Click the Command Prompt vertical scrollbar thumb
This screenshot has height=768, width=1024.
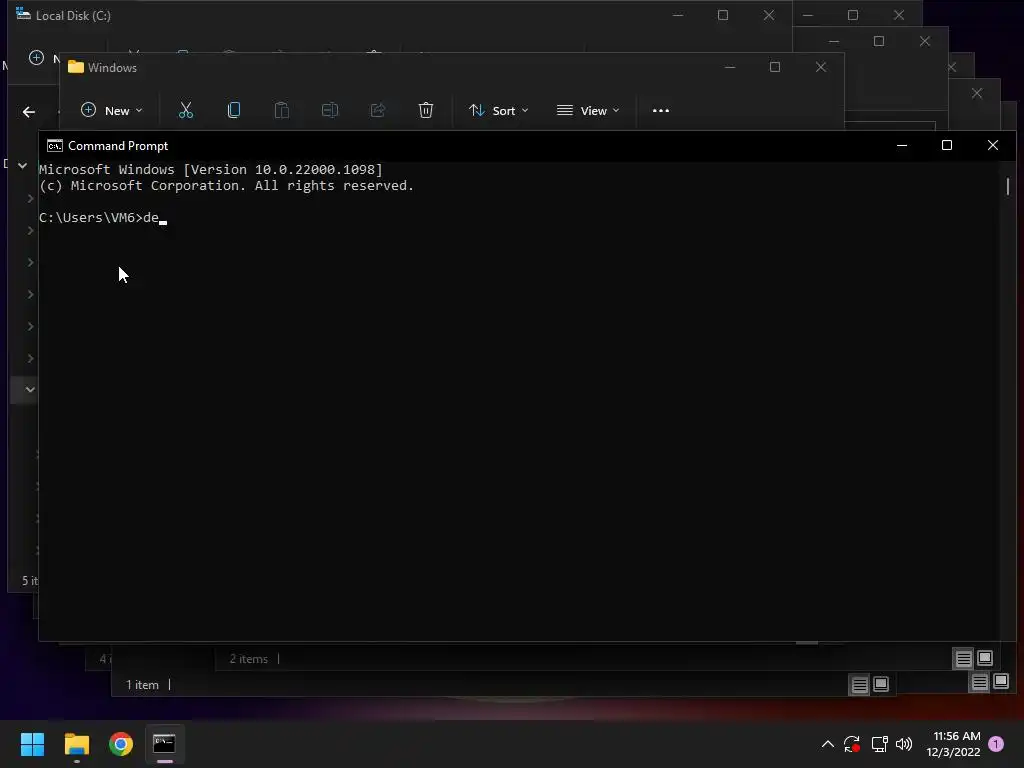tap(1008, 186)
